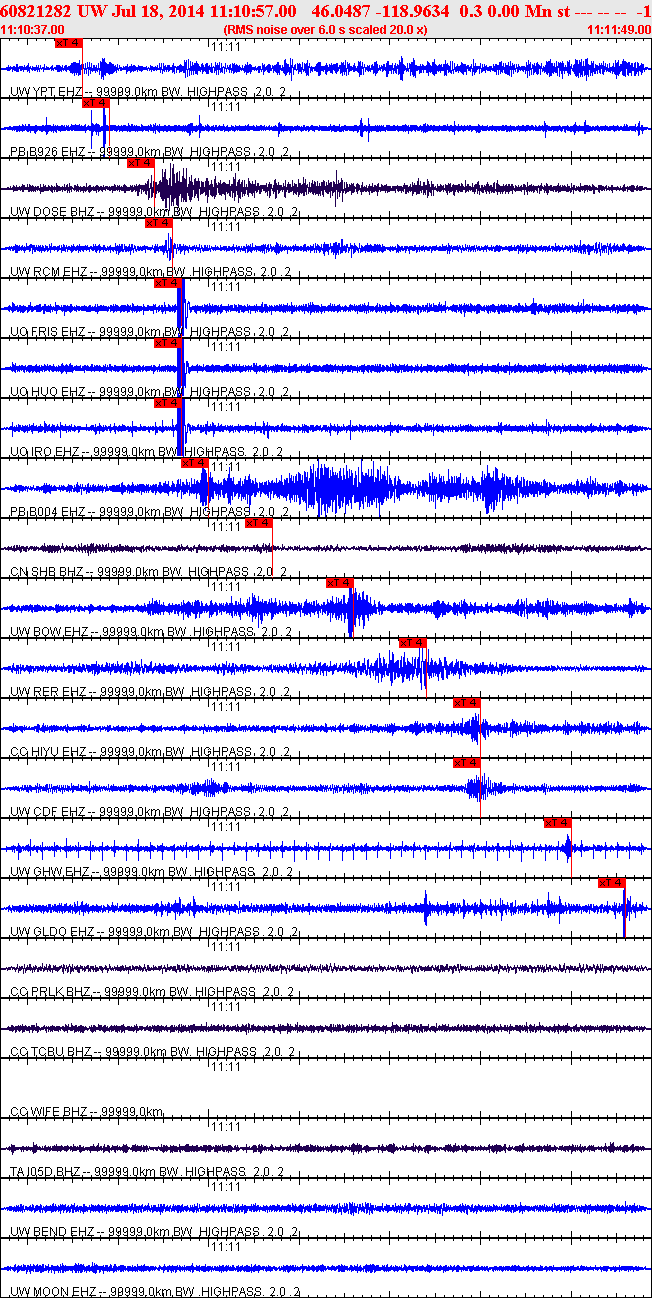Screen dimensions: 652x1298
Task: Select the red pick flag on UW DOSE trace
Action: coord(141,163)
